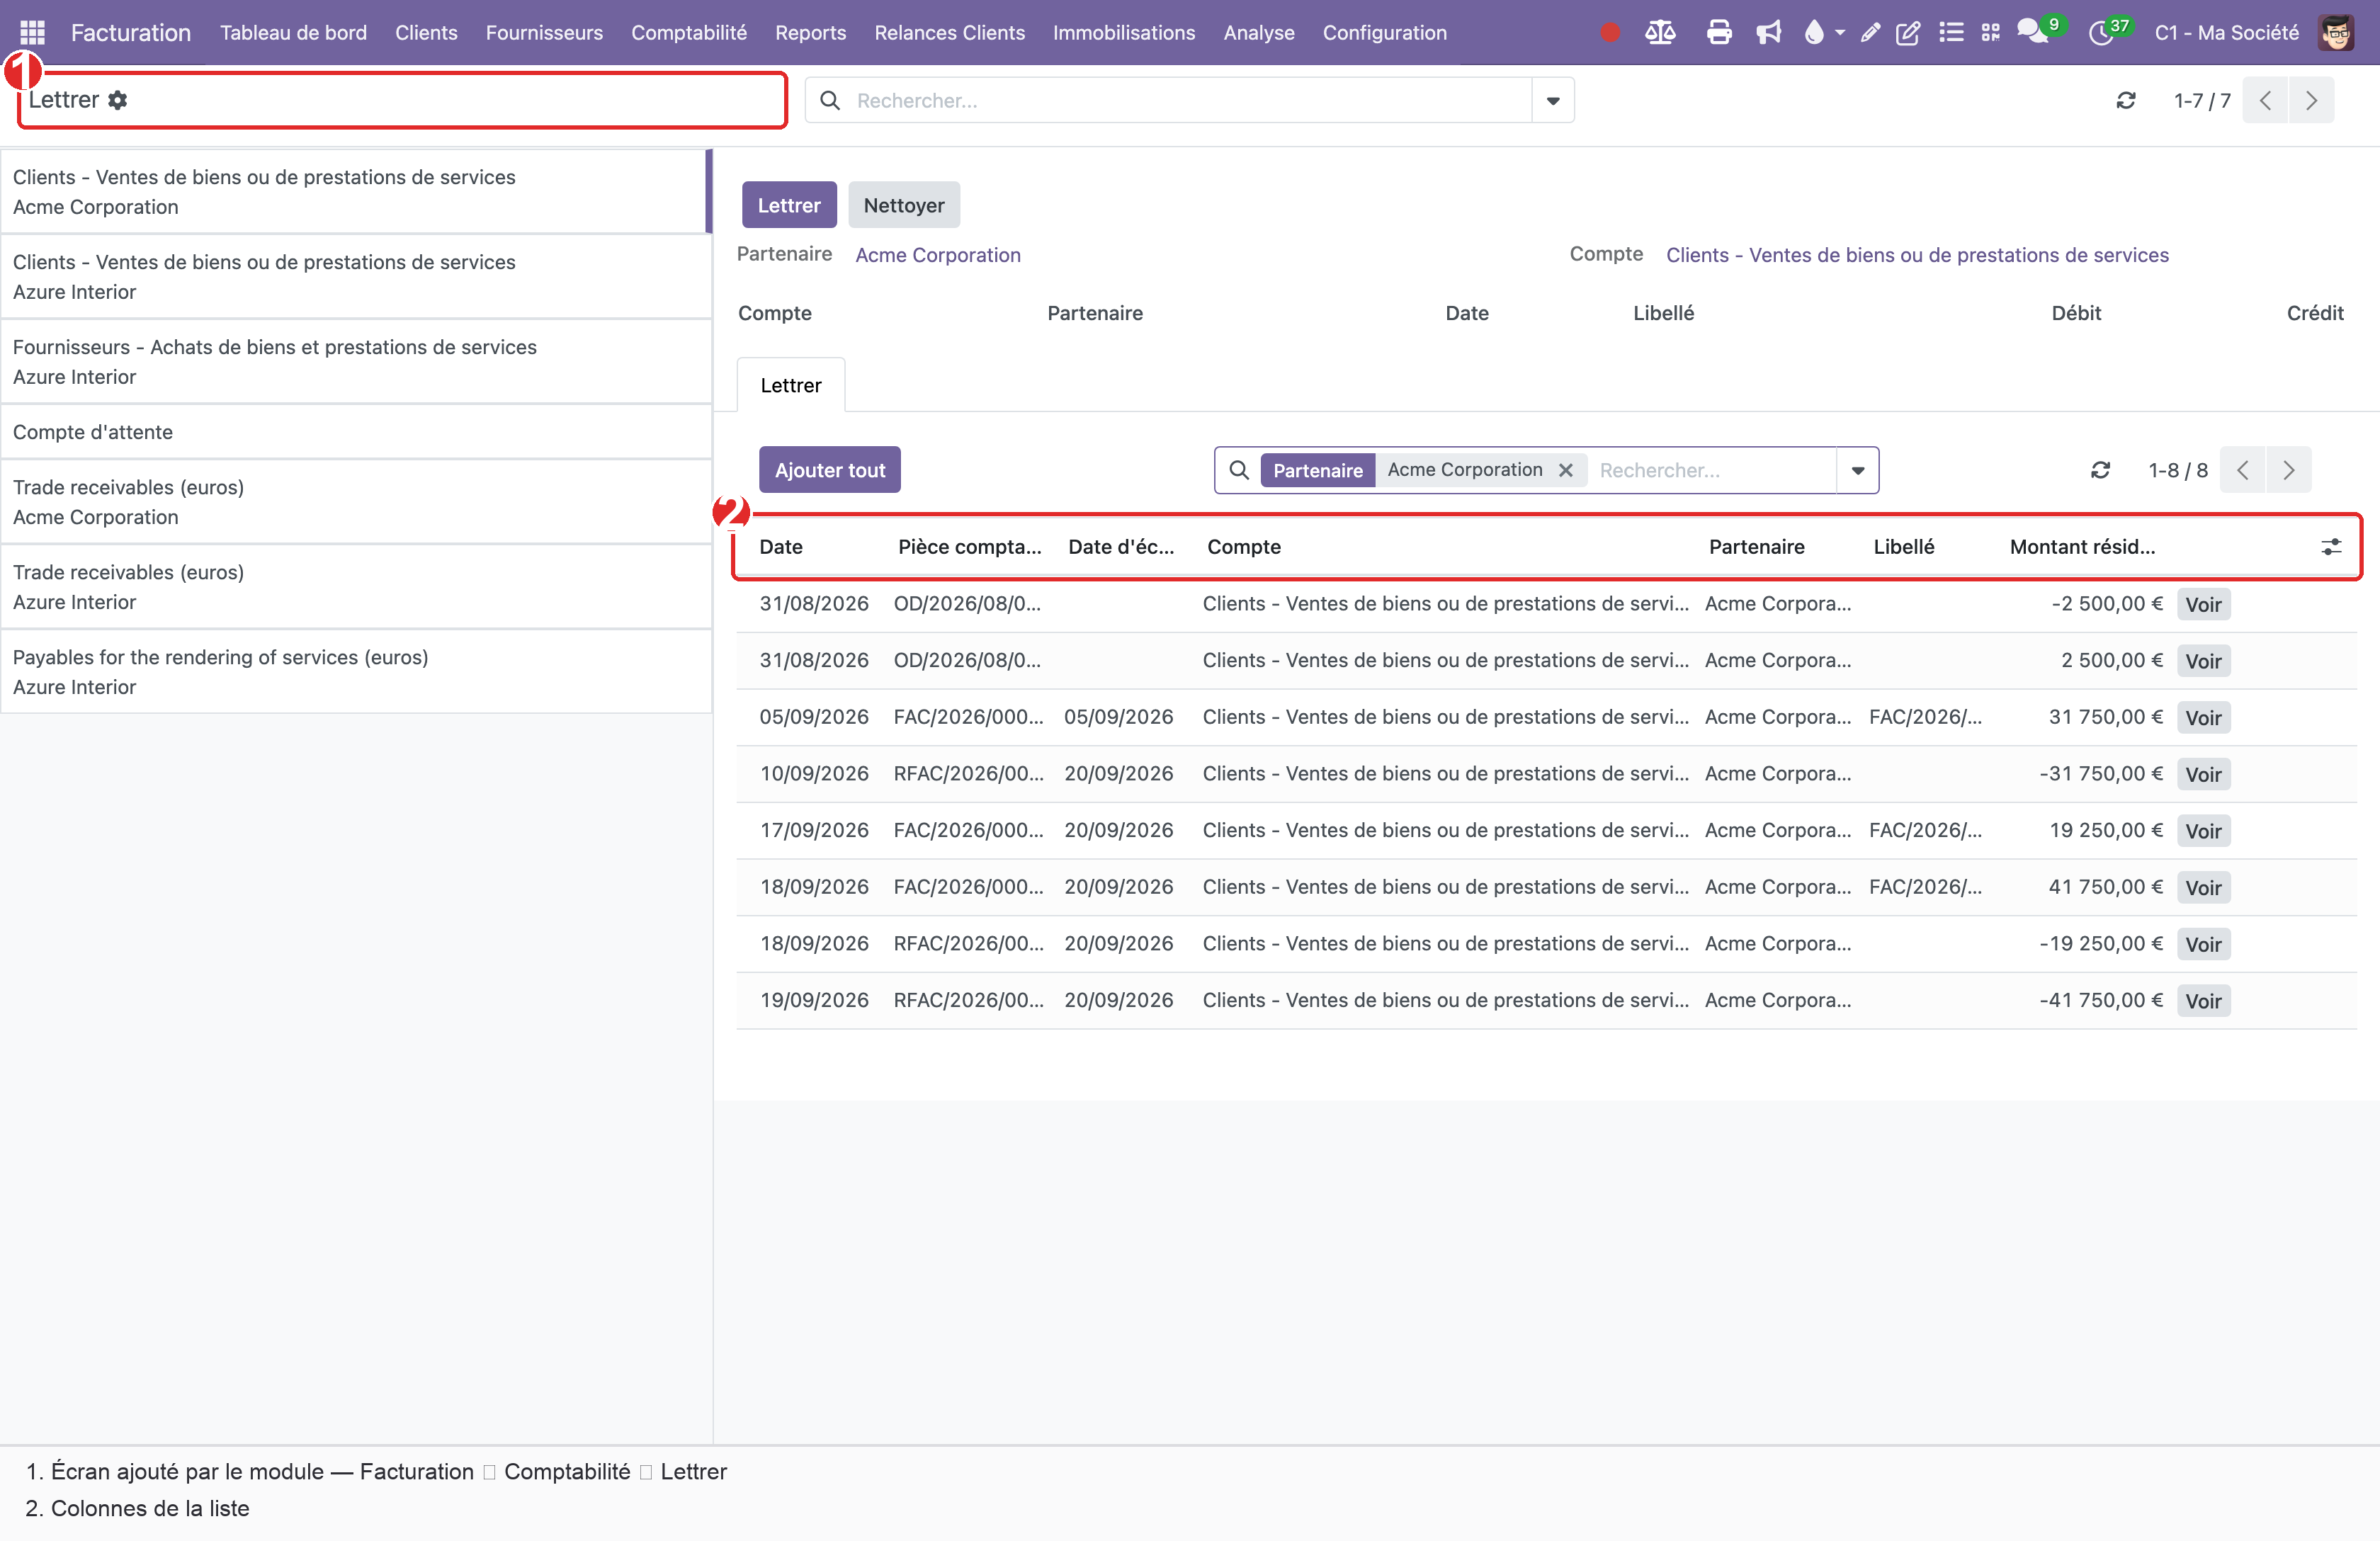This screenshot has height=1541, width=2380.
Task: Click the QR code icon
Action: pos(1991,32)
